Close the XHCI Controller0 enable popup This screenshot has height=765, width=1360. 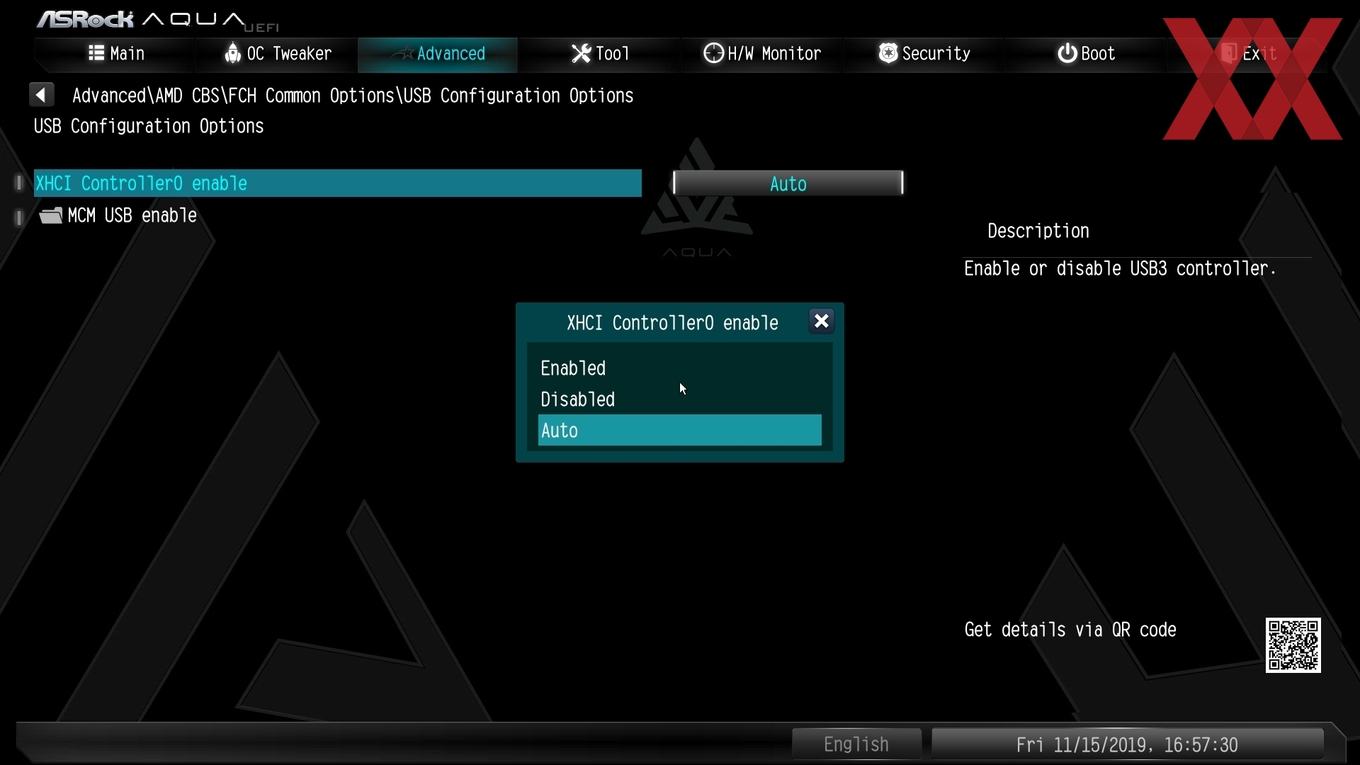821,321
